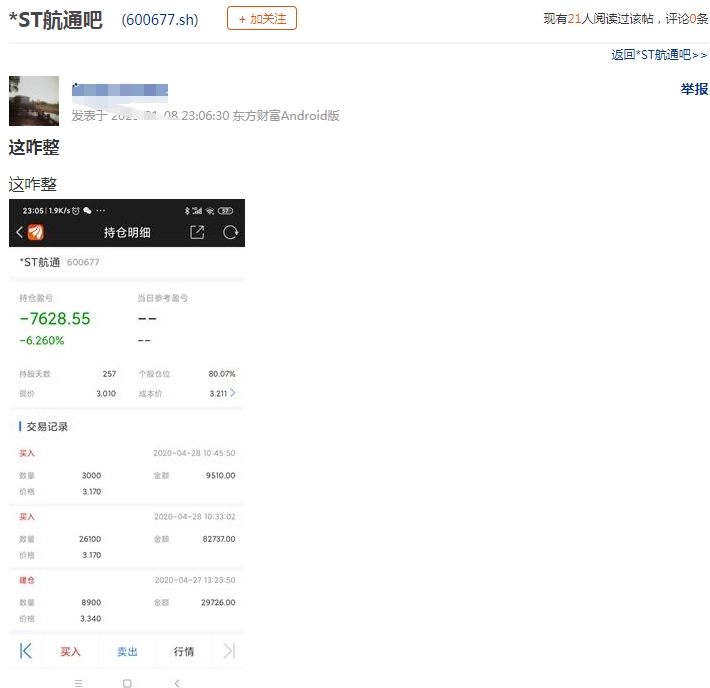Click the 建仓 record label

tap(27, 580)
